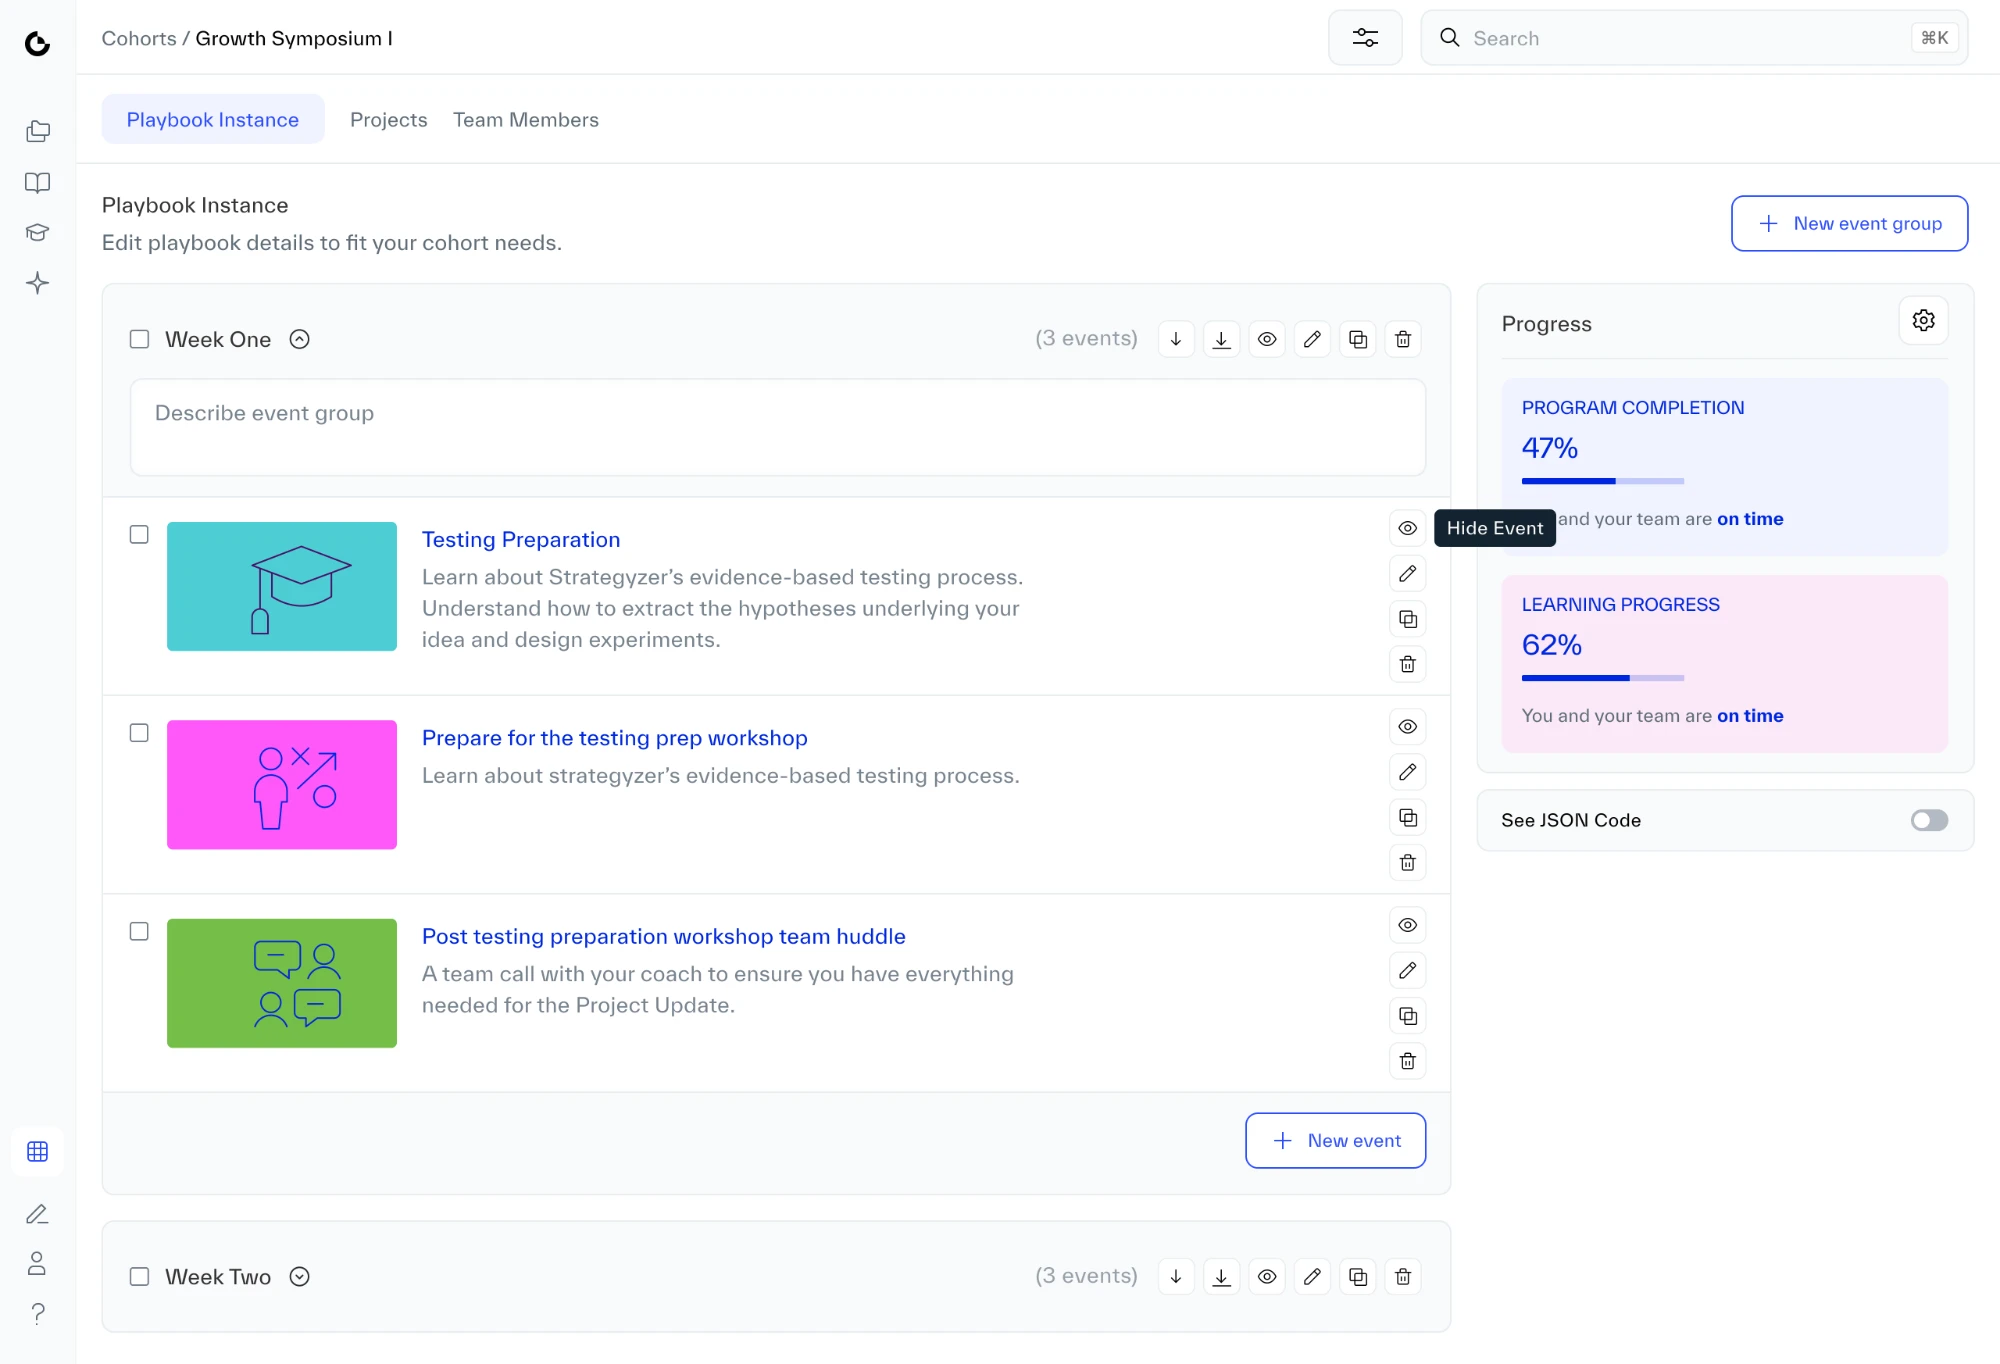Open Progress panel gear settings
Viewport: 2000px width, 1364px height.
pos(1923,320)
